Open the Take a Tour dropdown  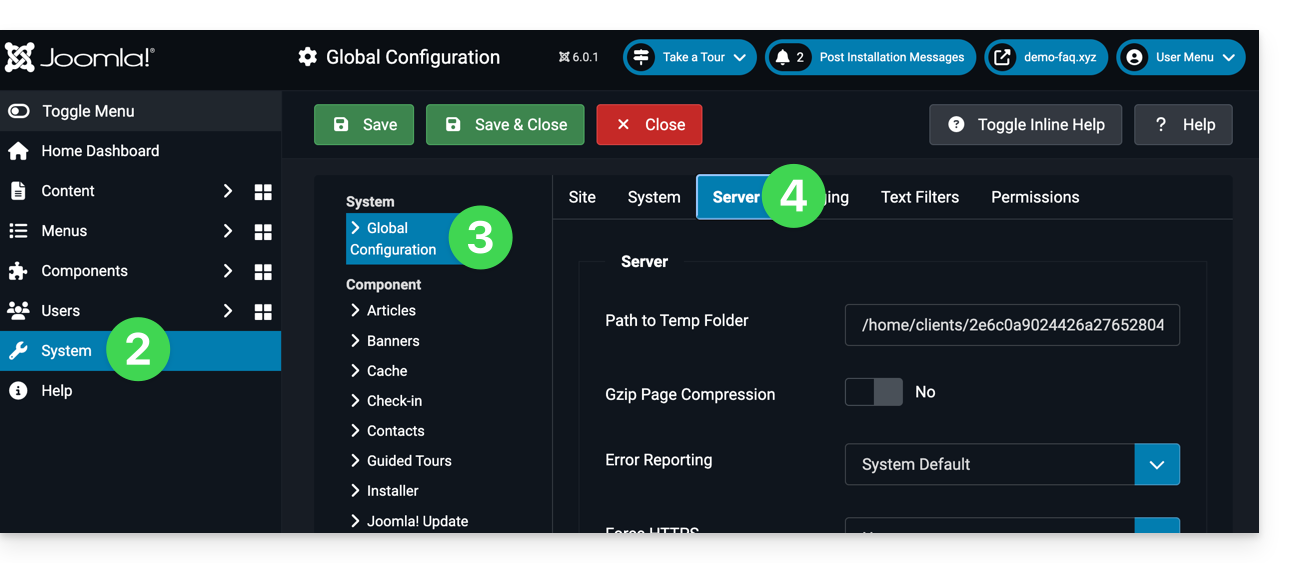tap(690, 58)
